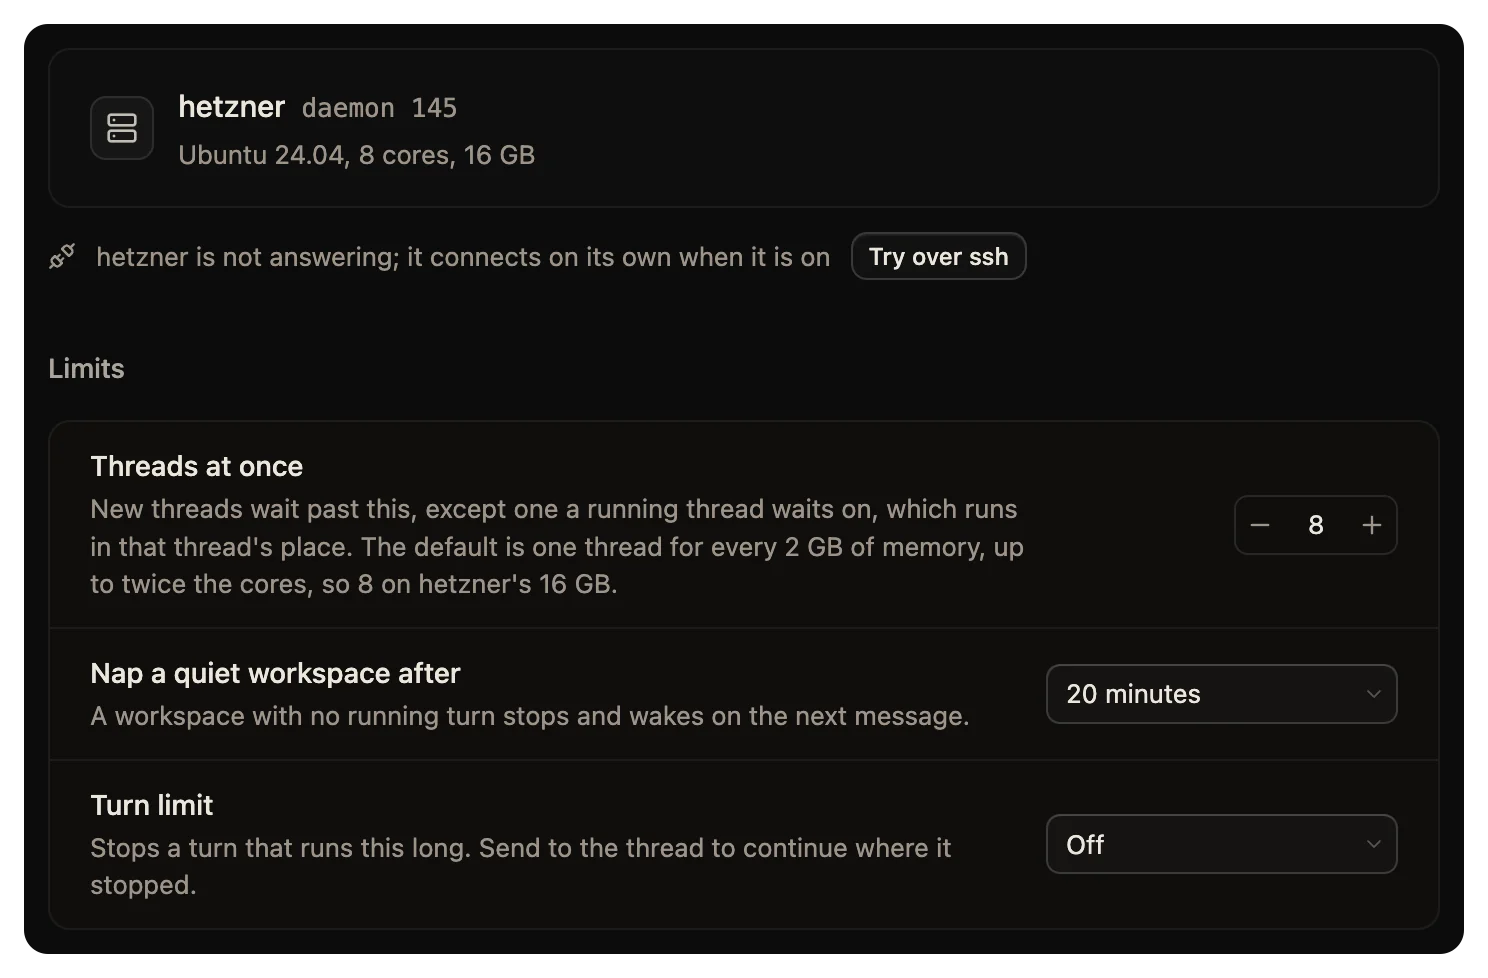Click the Stops a turn description text
Viewport: 1488px width, 978px height.
[x=521, y=866]
